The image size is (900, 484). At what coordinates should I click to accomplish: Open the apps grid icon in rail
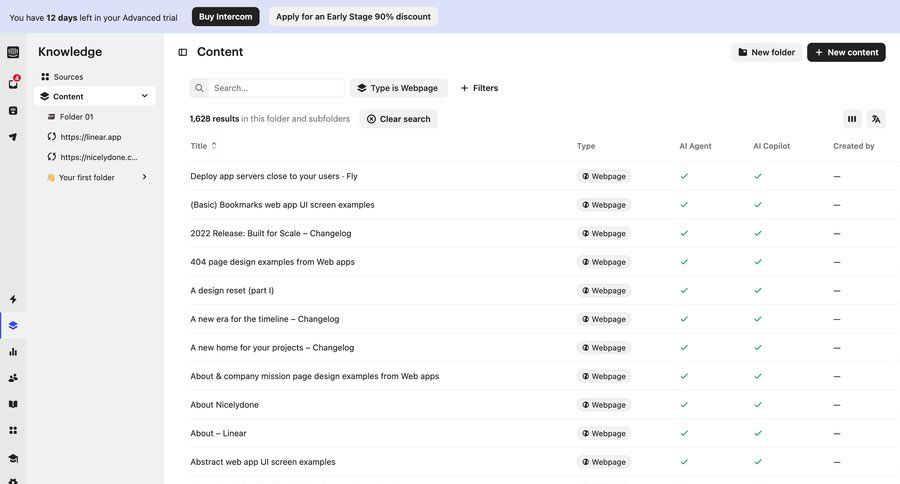13,430
